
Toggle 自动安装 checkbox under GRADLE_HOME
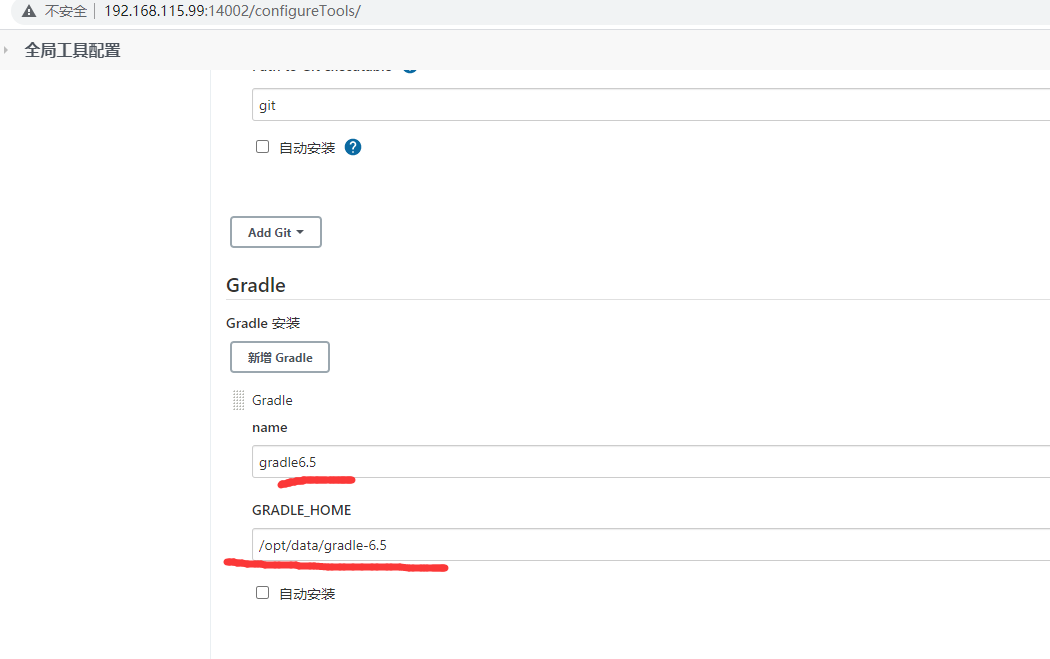[263, 592]
